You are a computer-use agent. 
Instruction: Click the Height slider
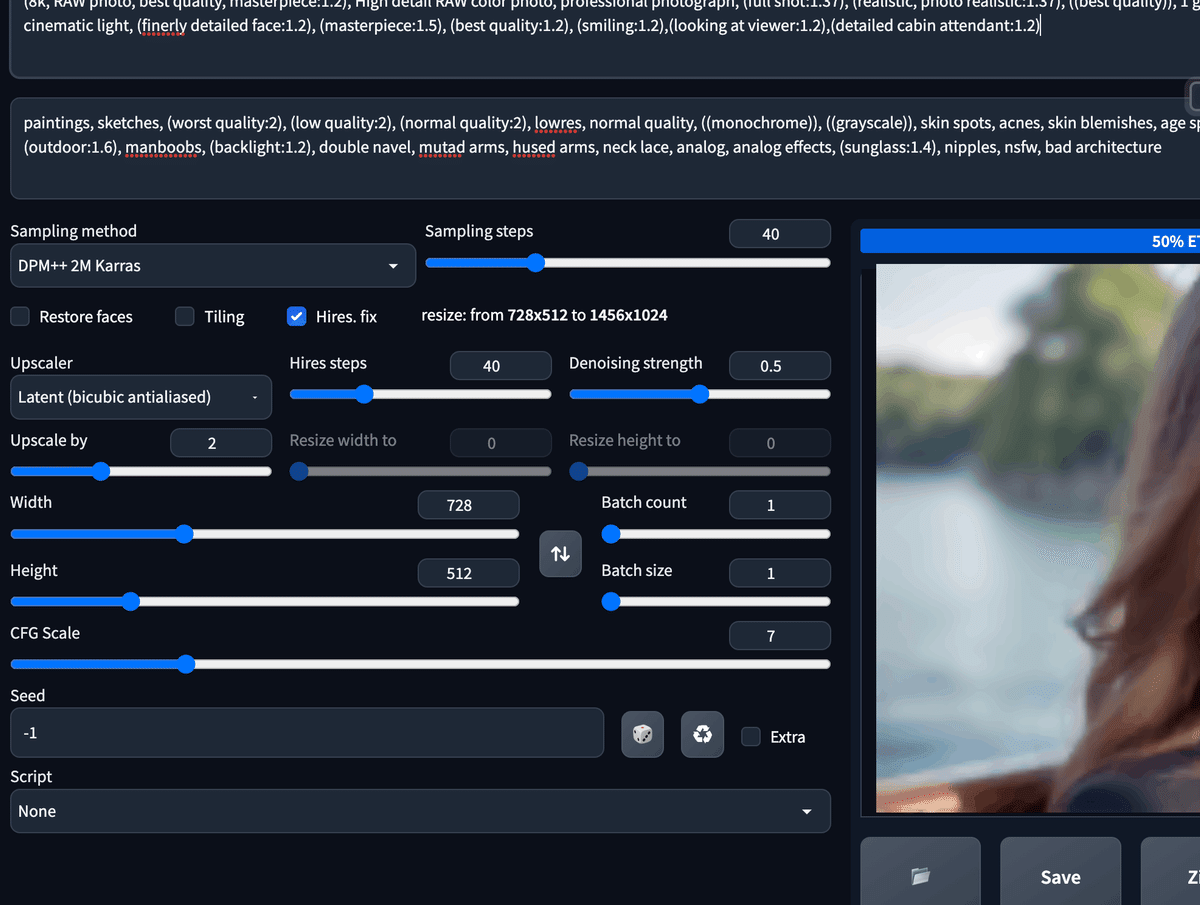[265, 601]
